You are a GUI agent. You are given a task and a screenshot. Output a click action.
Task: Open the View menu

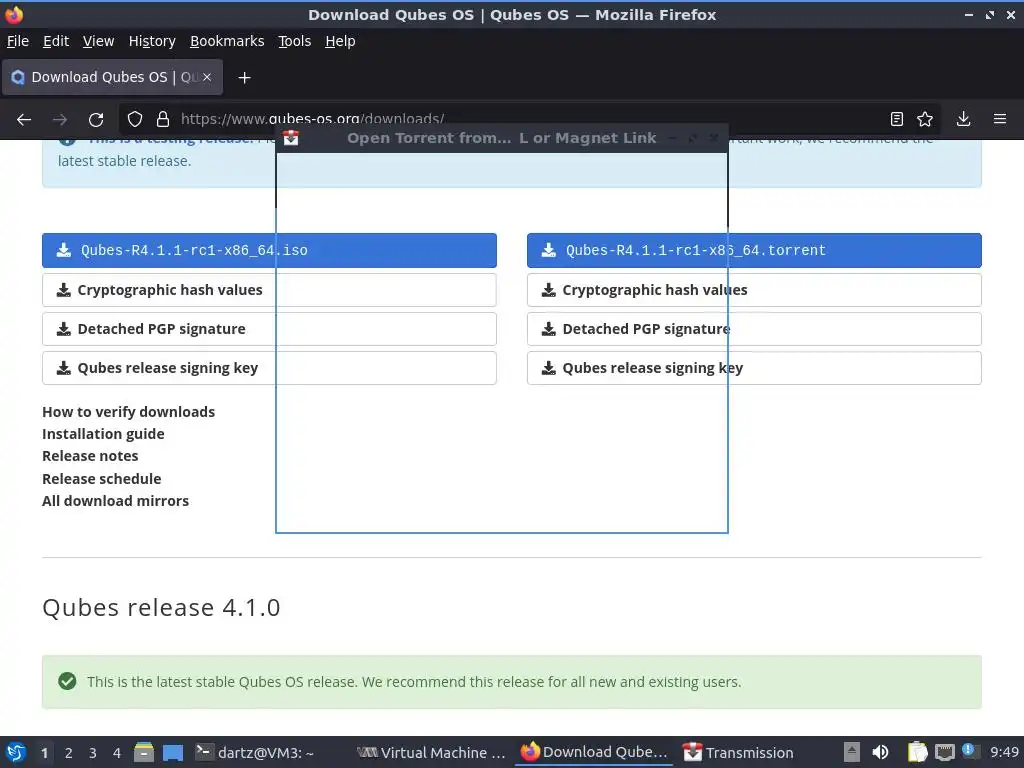coord(98,41)
